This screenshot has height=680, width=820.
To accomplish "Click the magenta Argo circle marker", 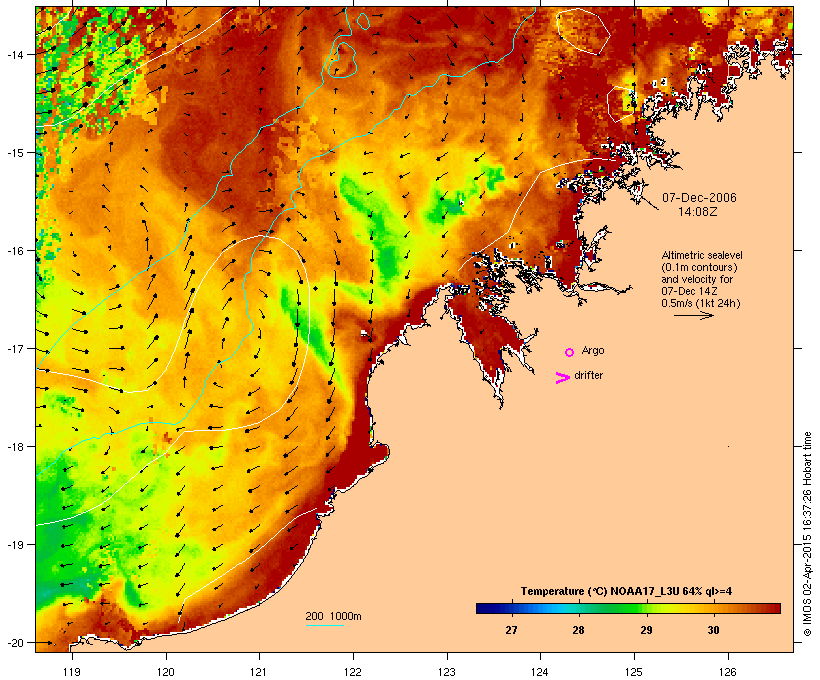I will (570, 352).
